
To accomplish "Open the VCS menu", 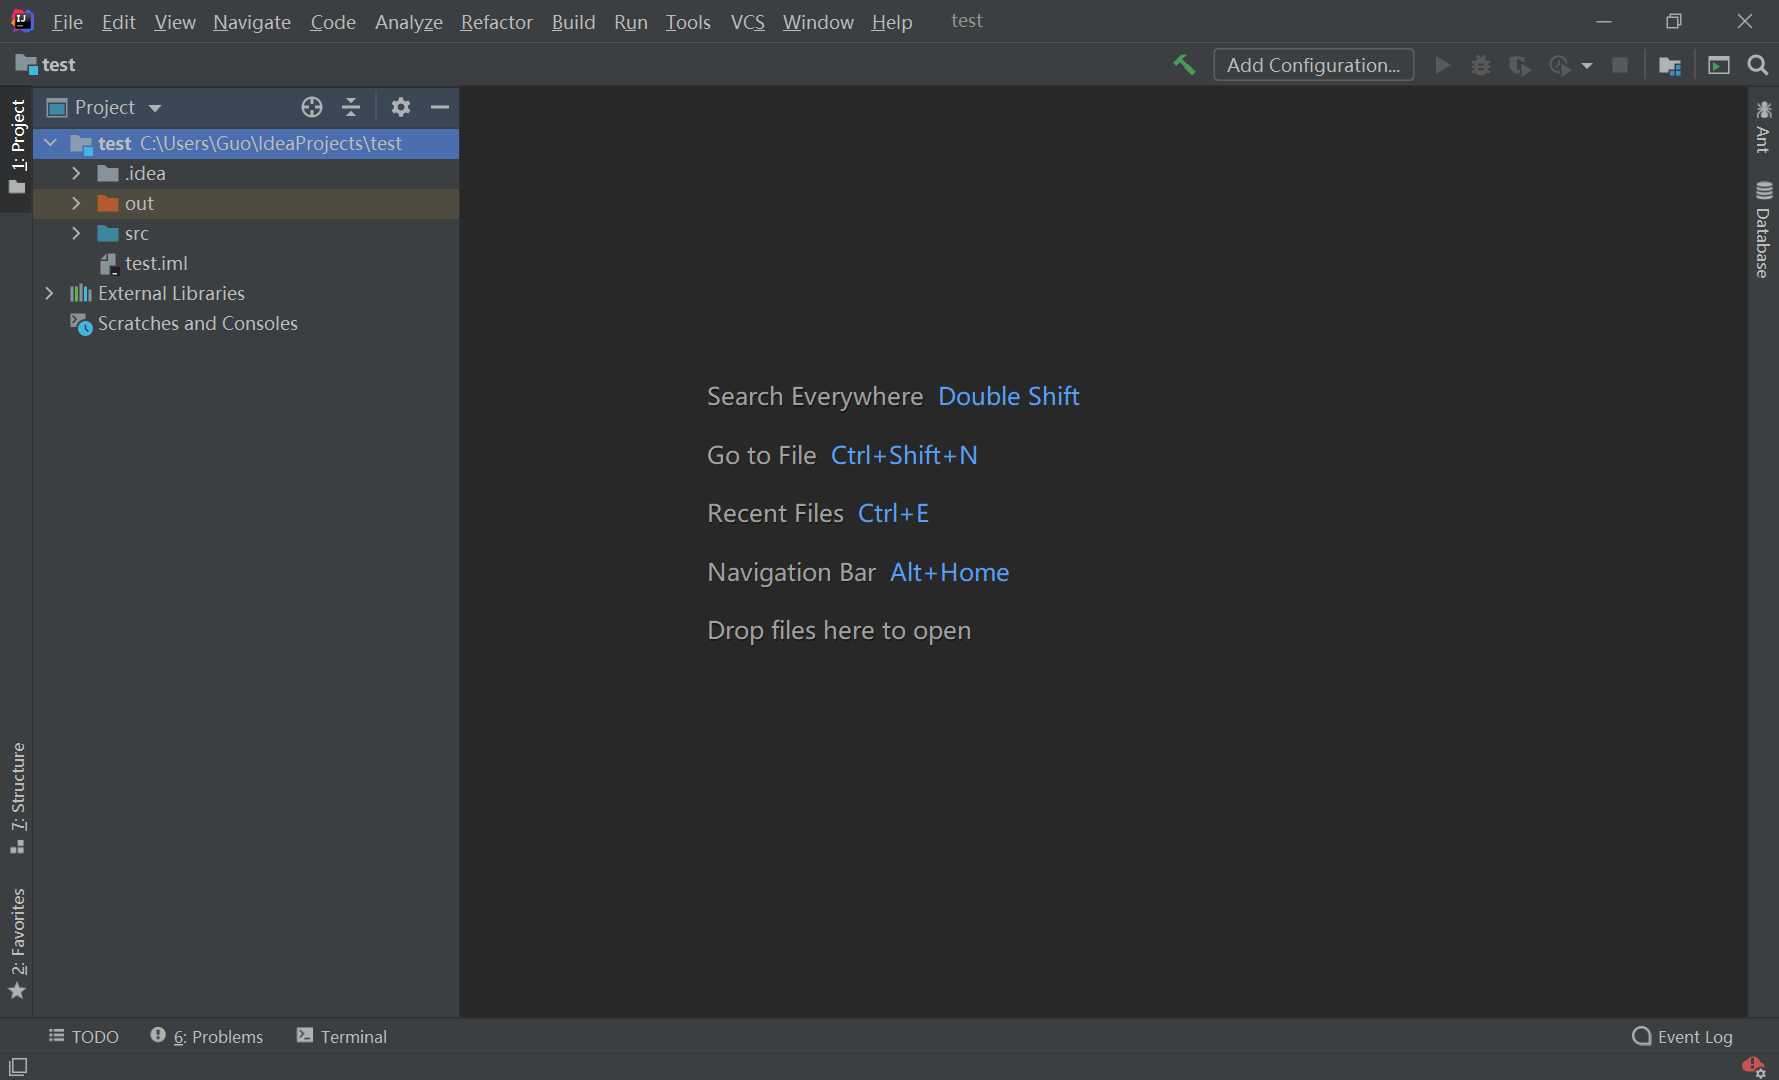I will [x=747, y=22].
